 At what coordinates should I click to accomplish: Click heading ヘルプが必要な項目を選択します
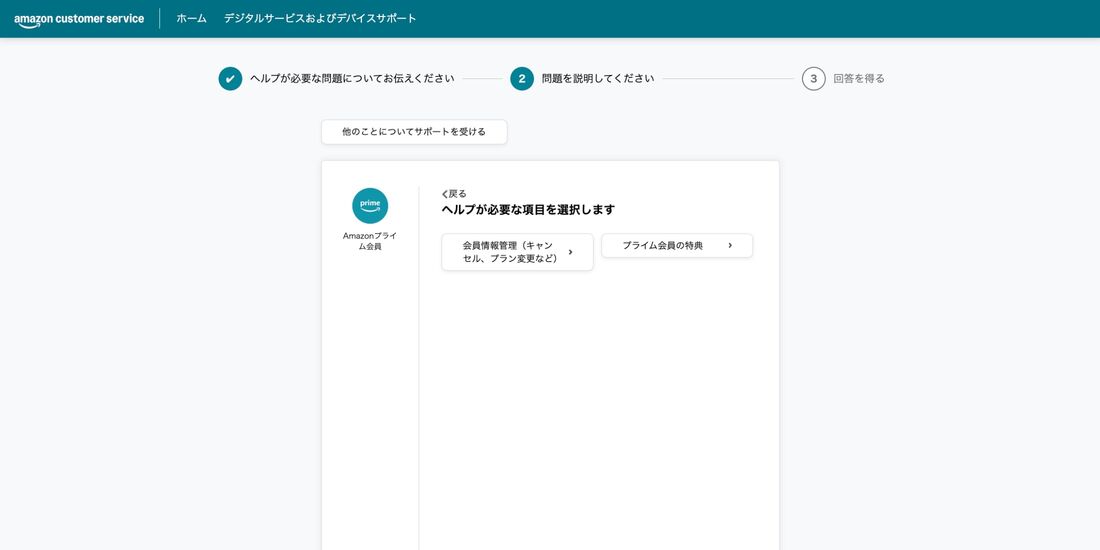pos(528,210)
